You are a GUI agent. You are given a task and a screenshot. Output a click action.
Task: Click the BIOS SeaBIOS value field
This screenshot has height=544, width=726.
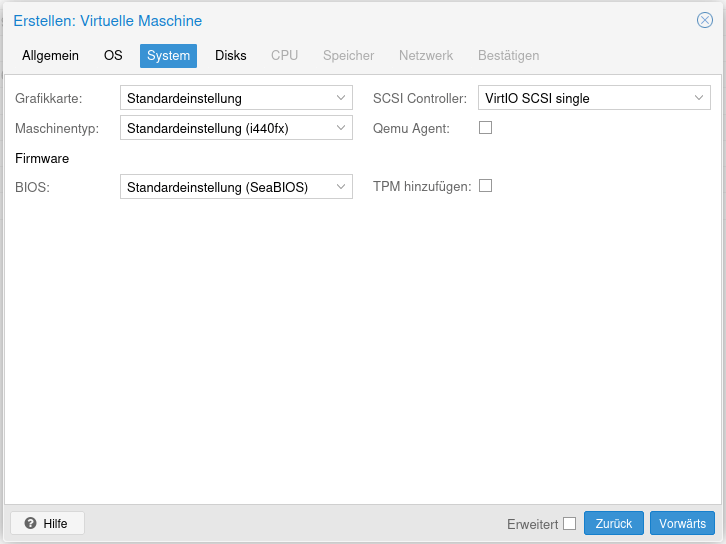click(225, 186)
